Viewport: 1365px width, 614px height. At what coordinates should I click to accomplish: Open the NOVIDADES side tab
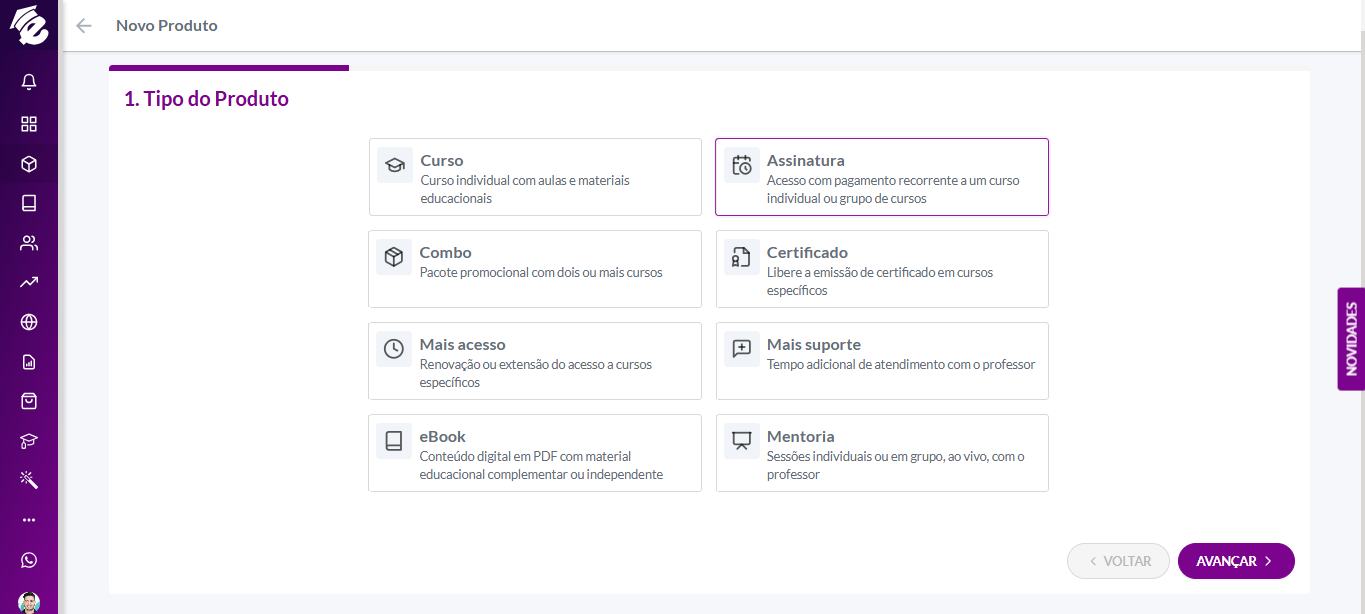point(1351,339)
